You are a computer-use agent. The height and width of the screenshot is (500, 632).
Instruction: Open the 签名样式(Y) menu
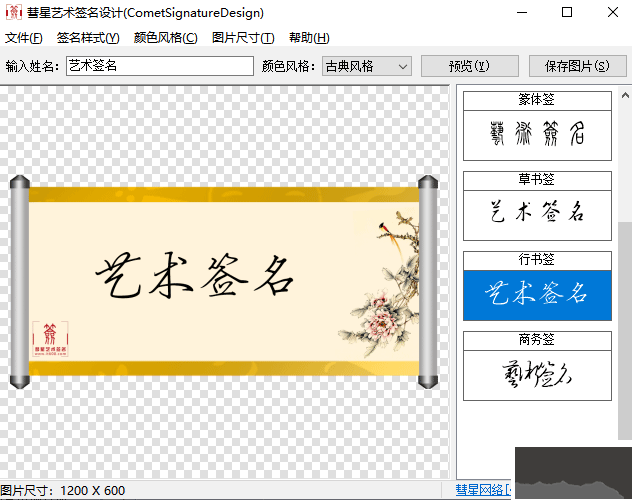(x=88, y=38)
